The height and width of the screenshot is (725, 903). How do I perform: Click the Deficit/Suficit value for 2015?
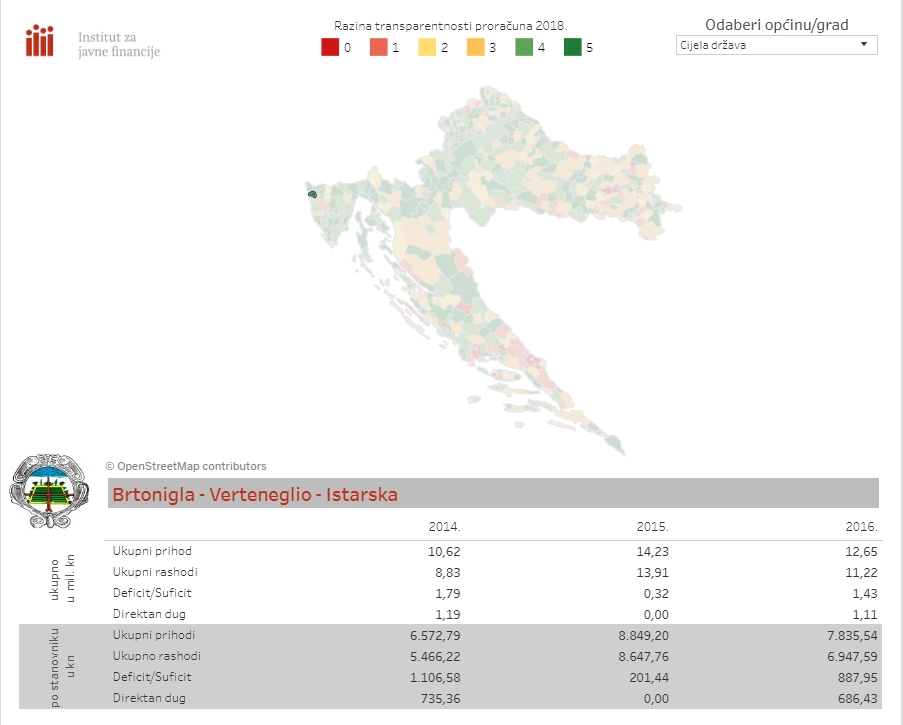point(656,592)
